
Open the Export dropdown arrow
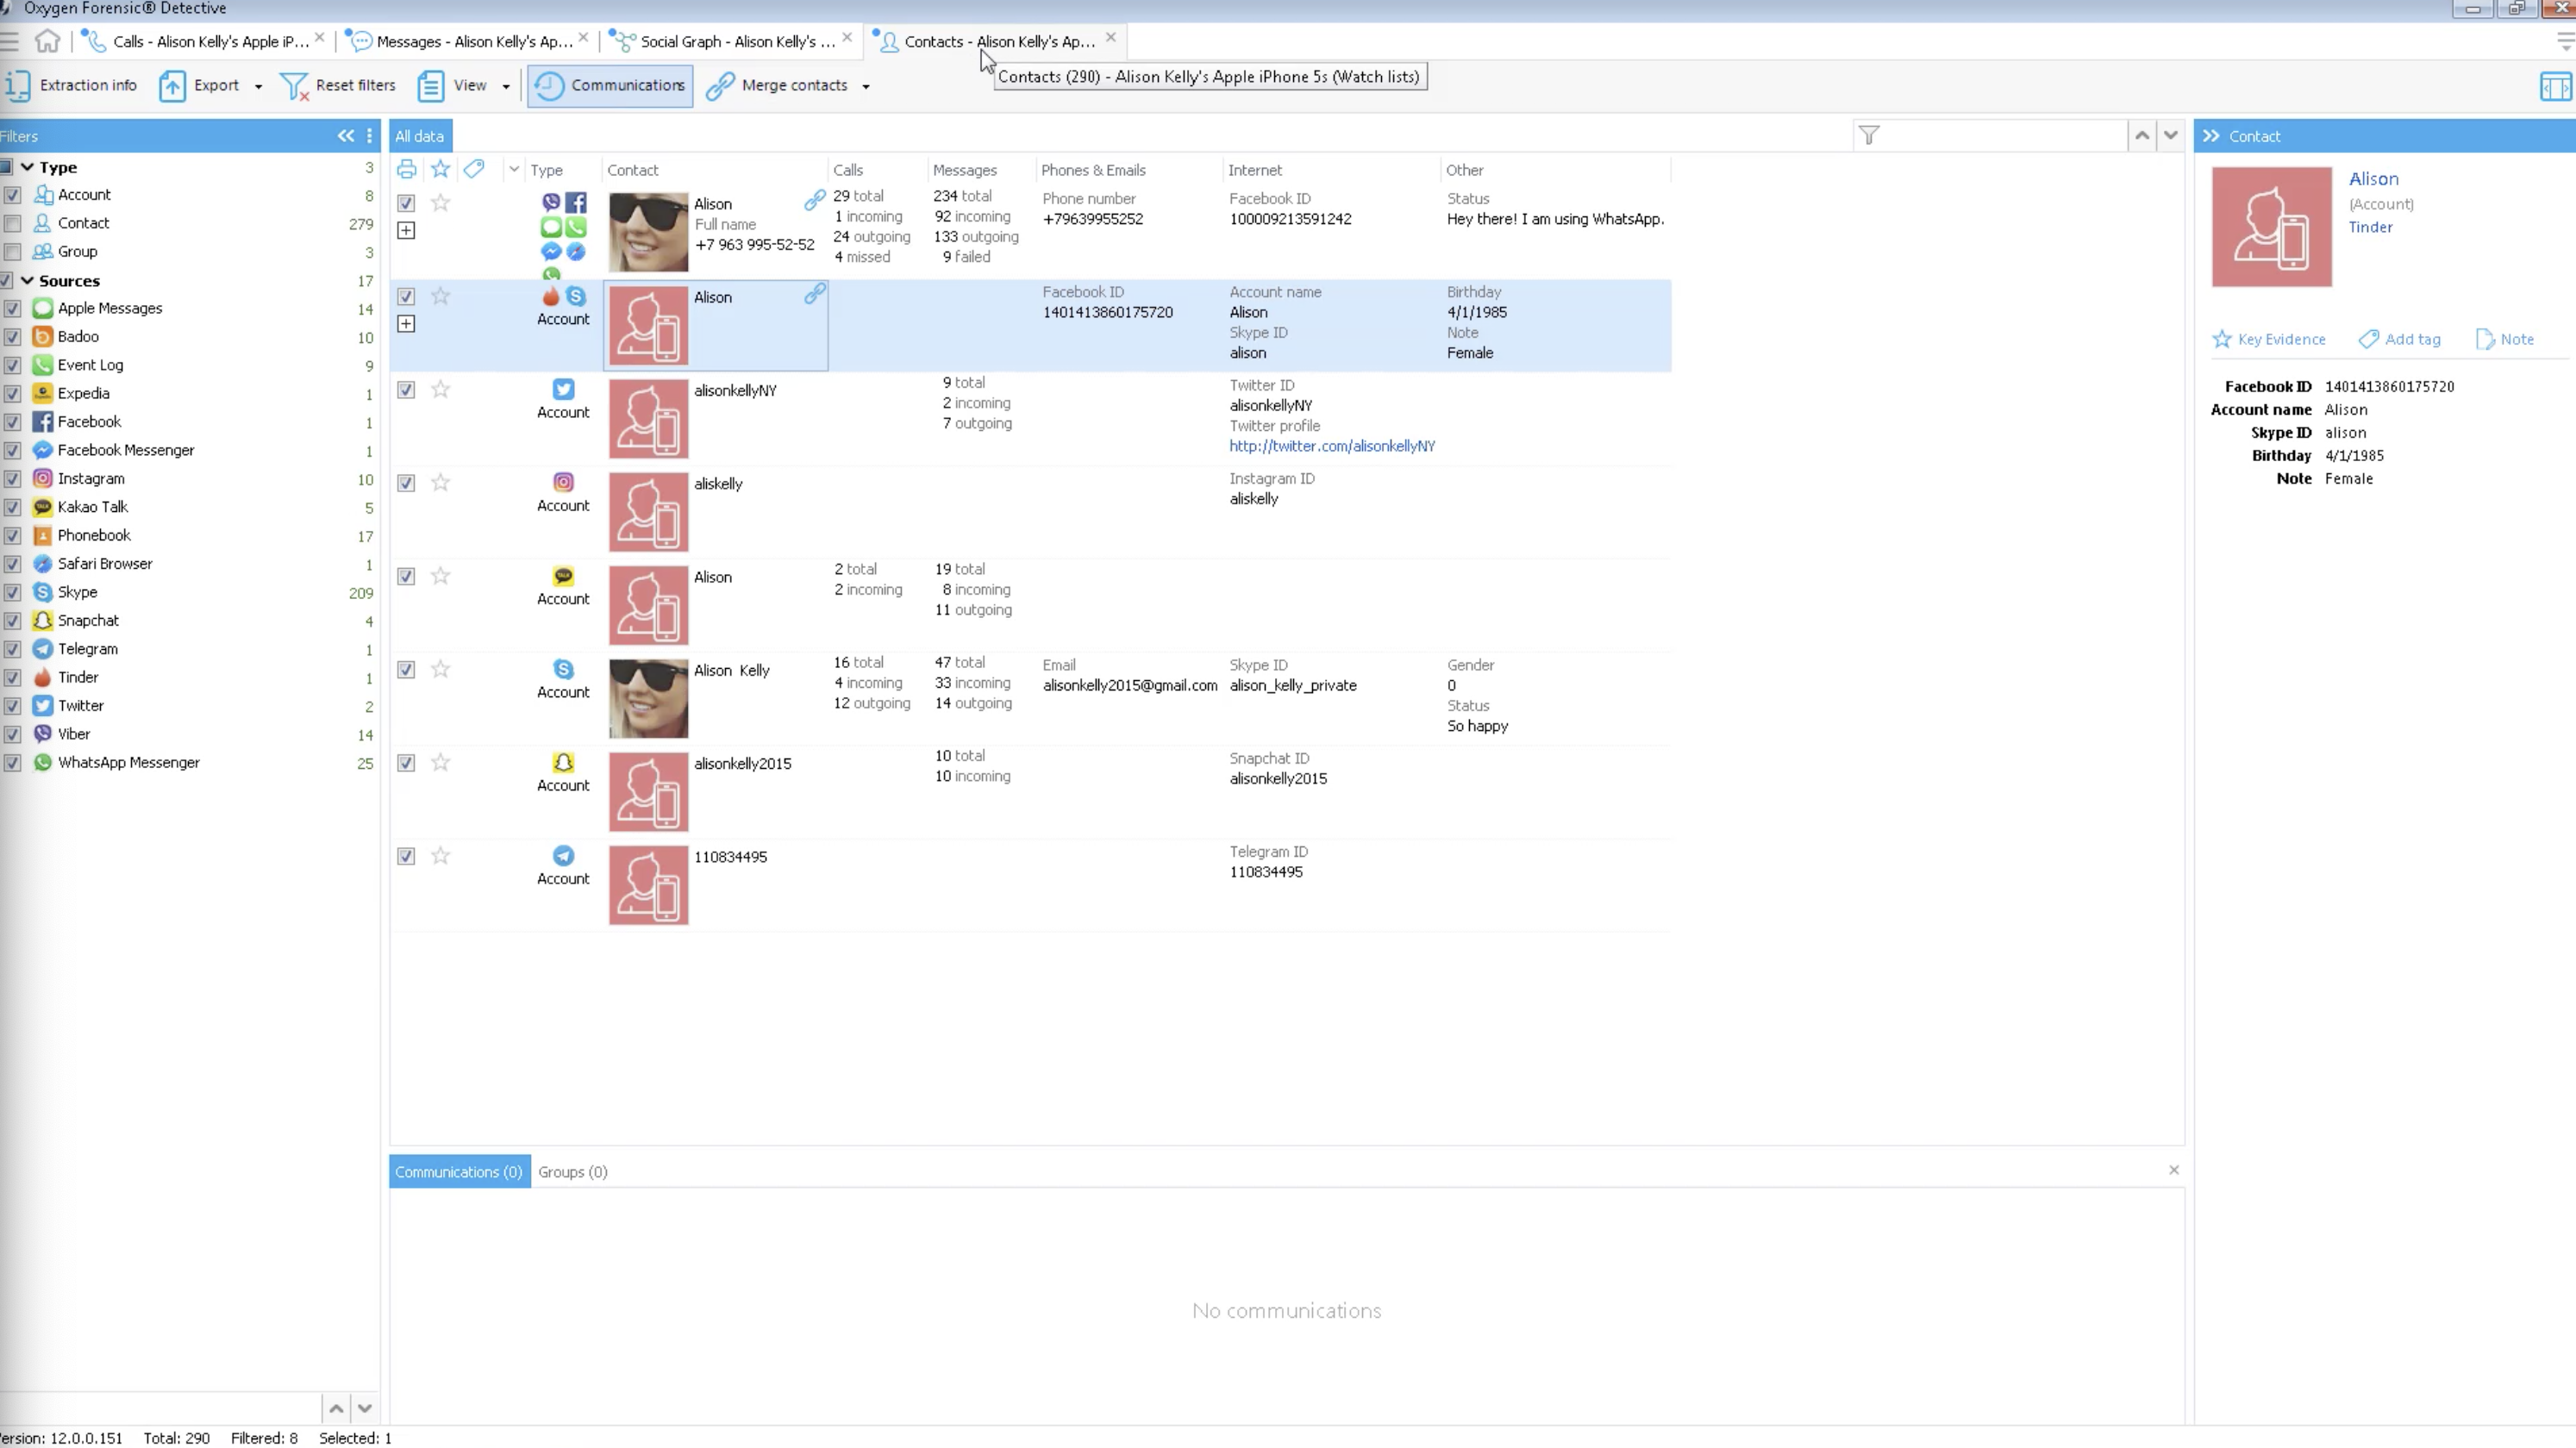(258, 86)
